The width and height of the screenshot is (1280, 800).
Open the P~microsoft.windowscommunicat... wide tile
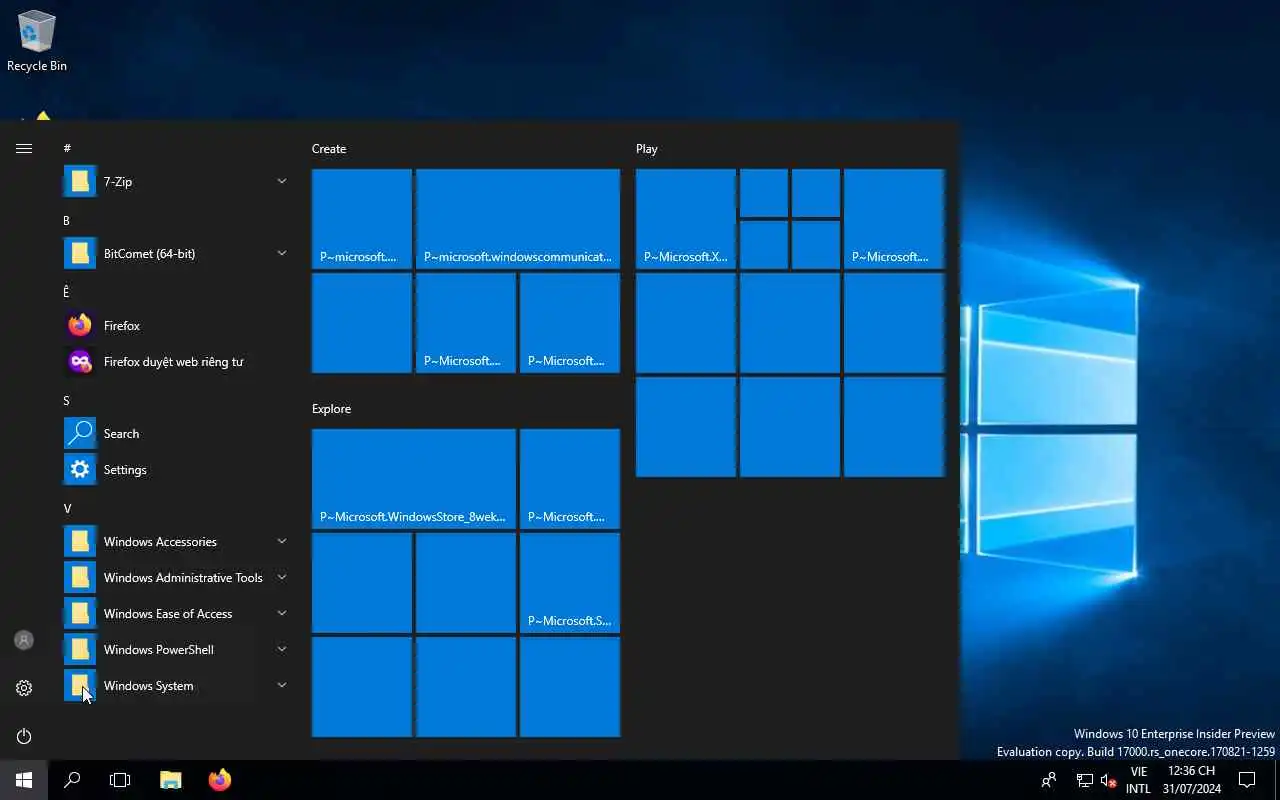click(x=518, y=219)
